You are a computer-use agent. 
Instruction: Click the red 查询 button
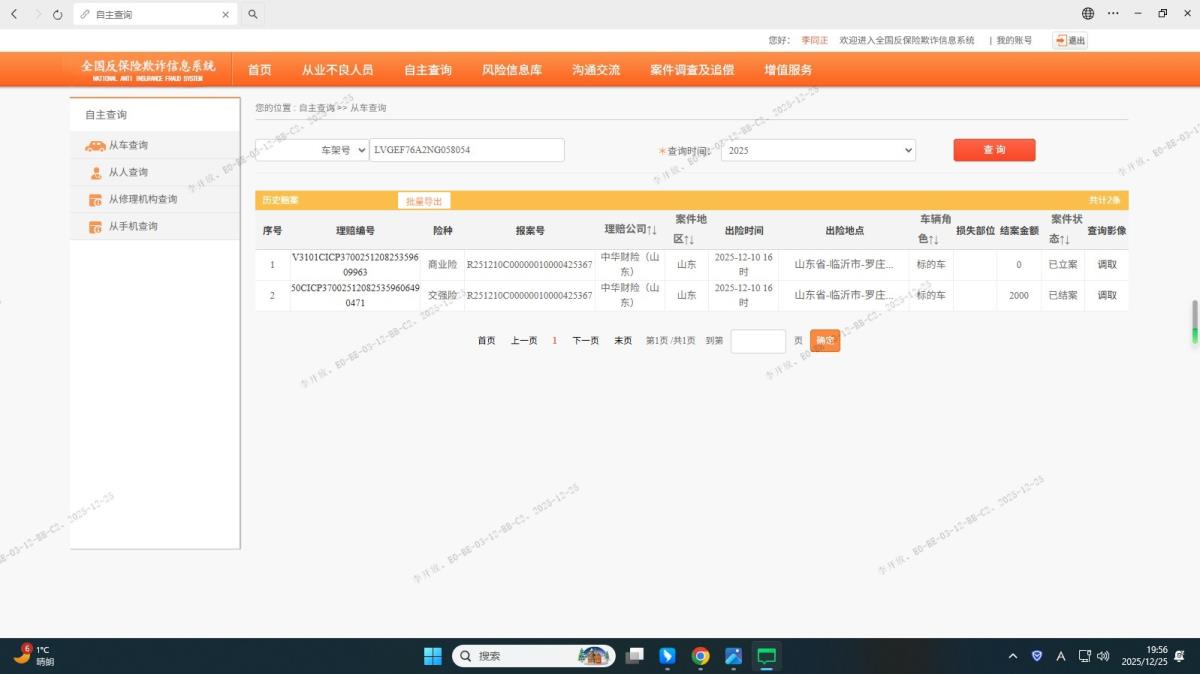[994, 150]
